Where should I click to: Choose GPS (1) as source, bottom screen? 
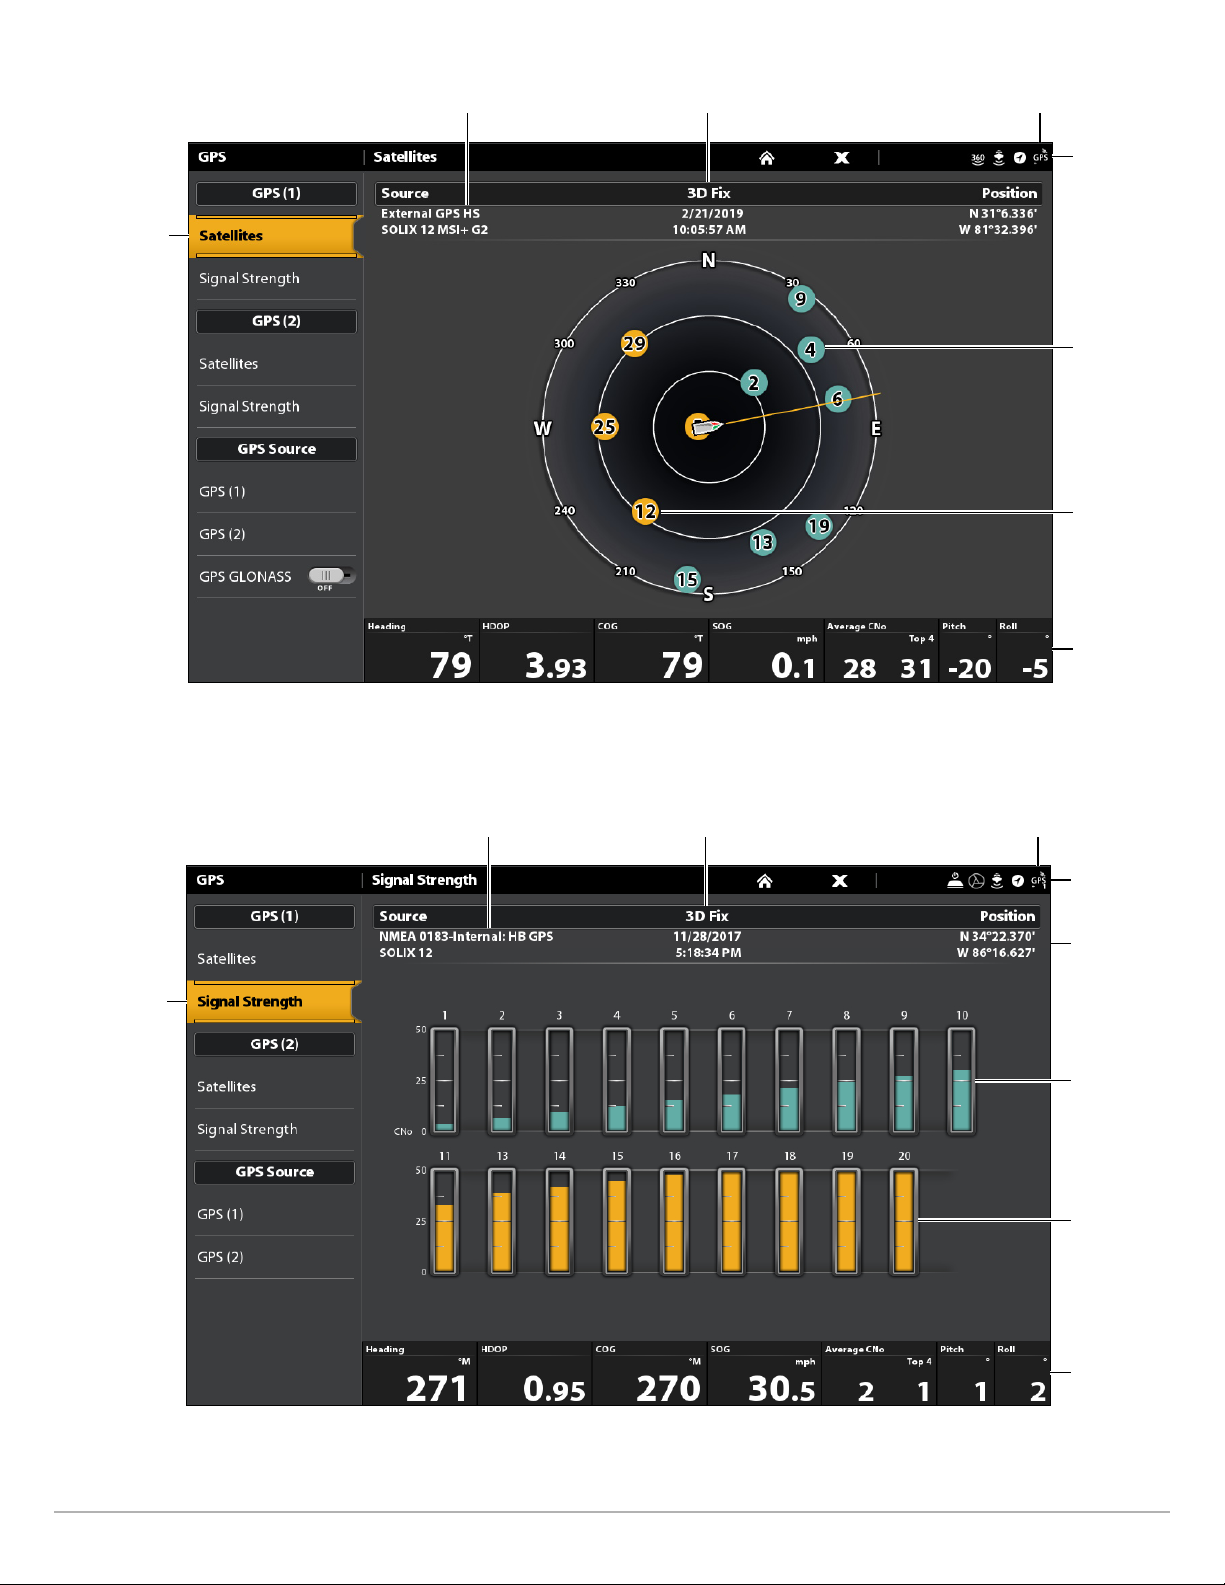click(x=273, y=1214)
